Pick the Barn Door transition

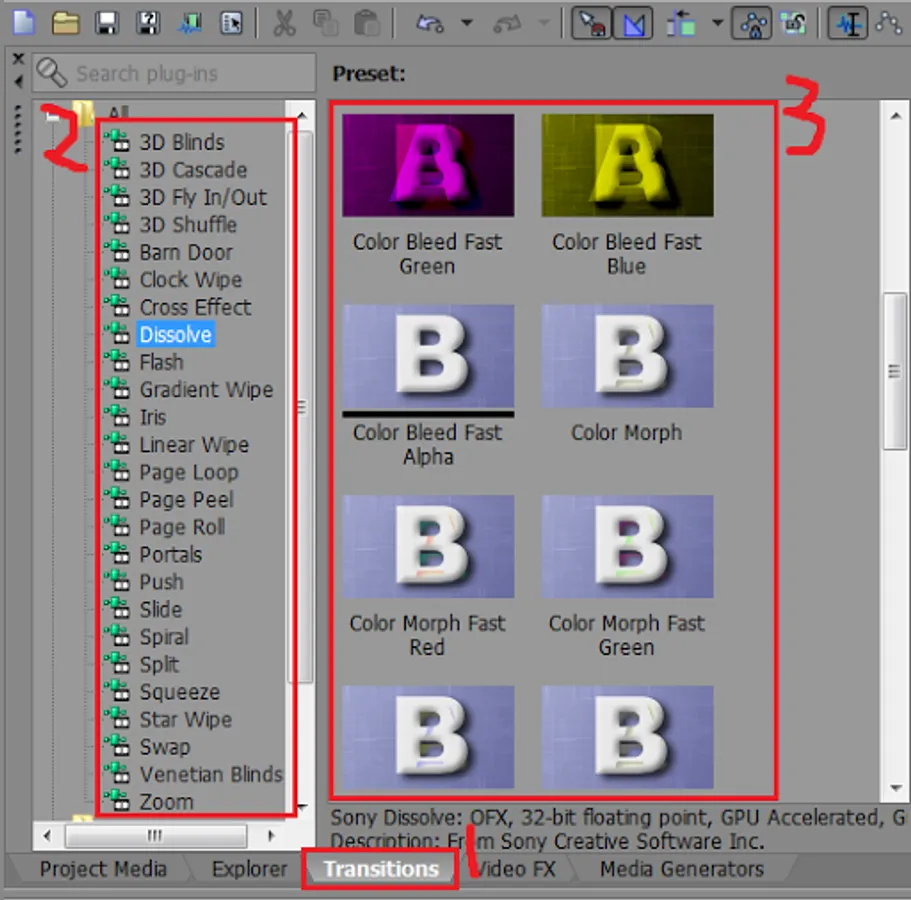[186, 252]
